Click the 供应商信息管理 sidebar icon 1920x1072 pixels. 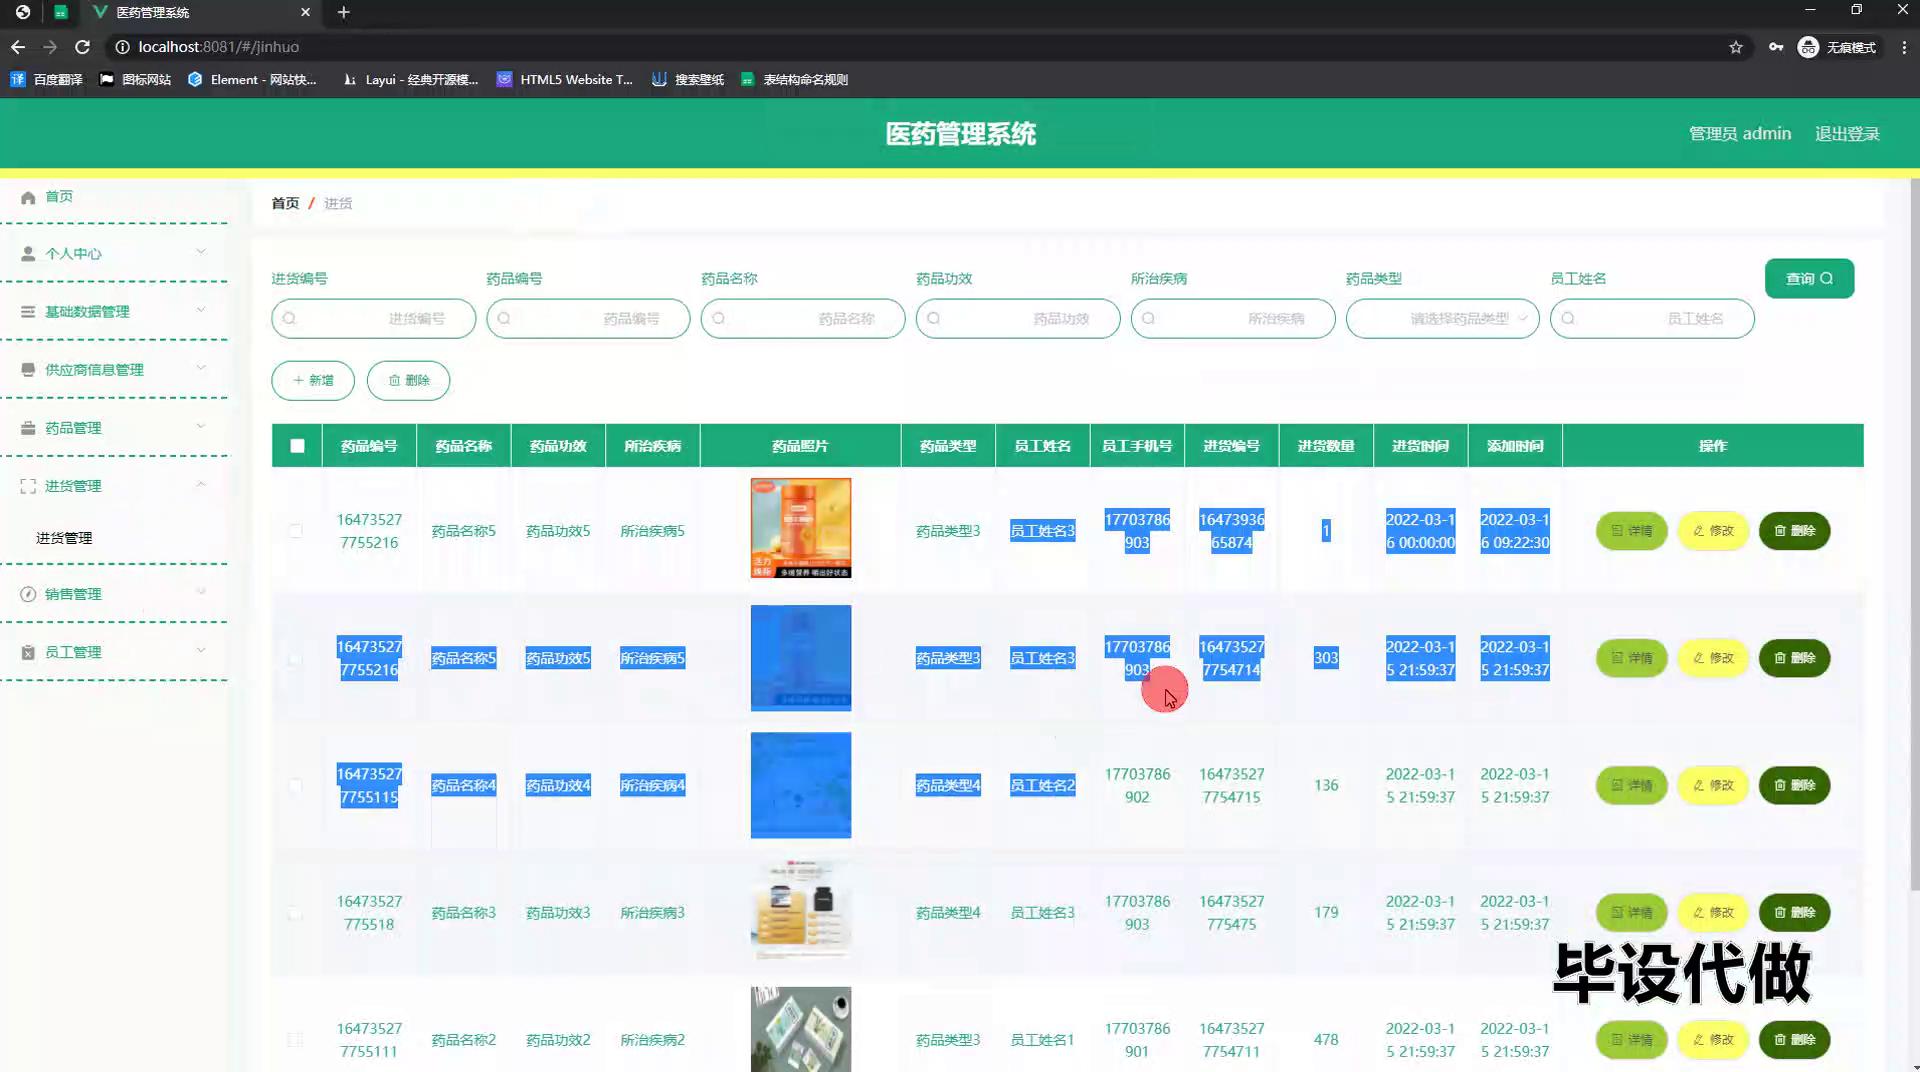28,370
